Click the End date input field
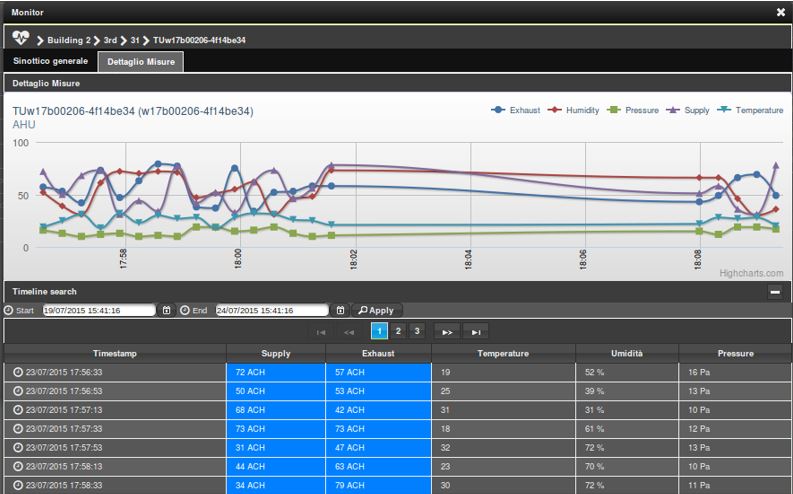793x494 pixels. click(x=272, y=310)
